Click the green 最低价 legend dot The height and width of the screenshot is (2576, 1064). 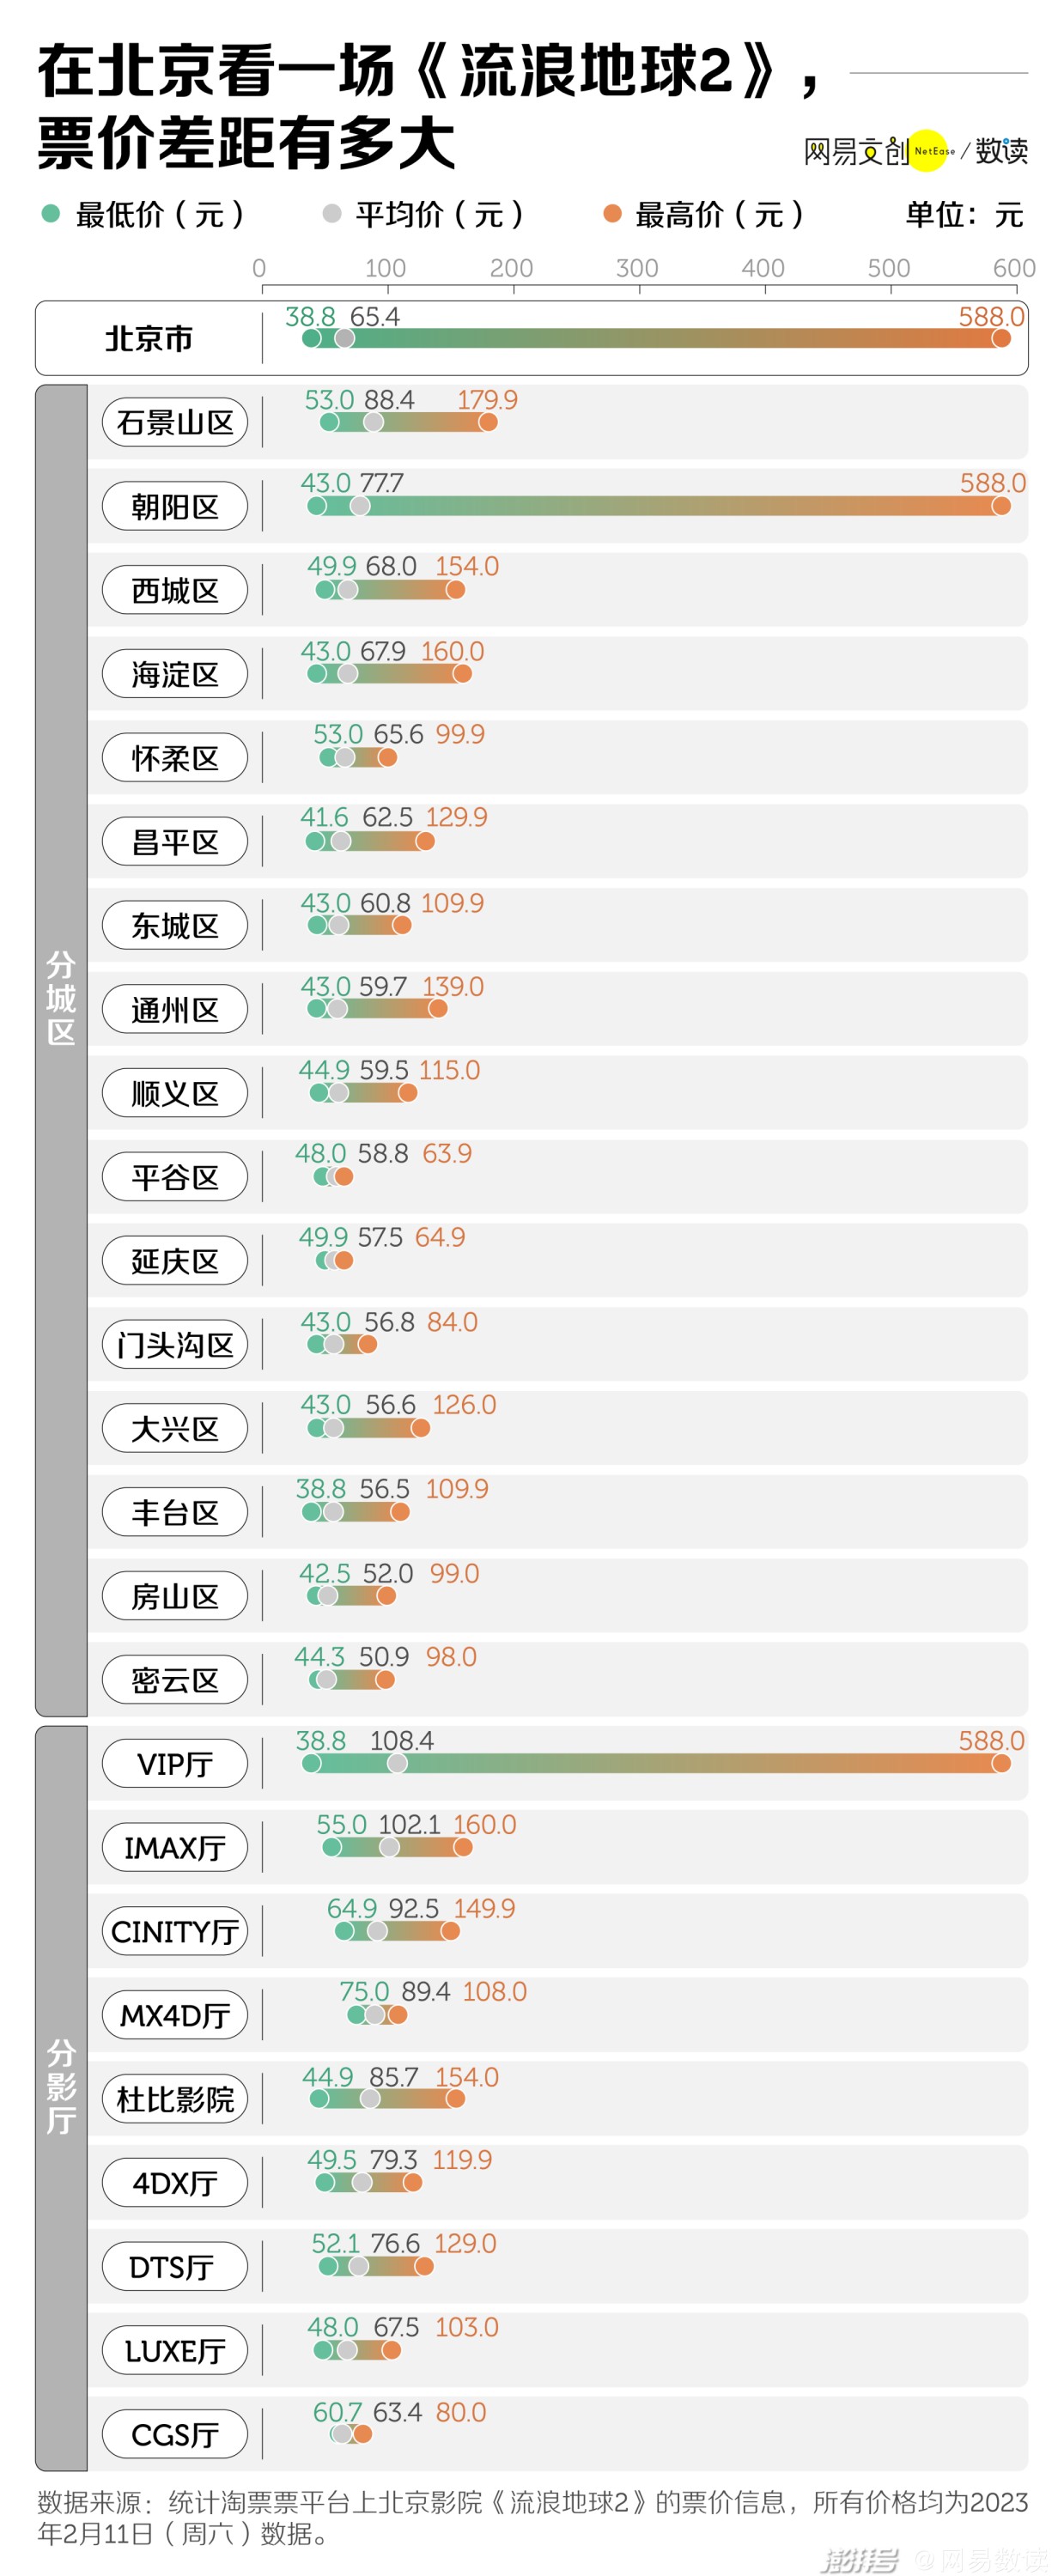[51, 213]
